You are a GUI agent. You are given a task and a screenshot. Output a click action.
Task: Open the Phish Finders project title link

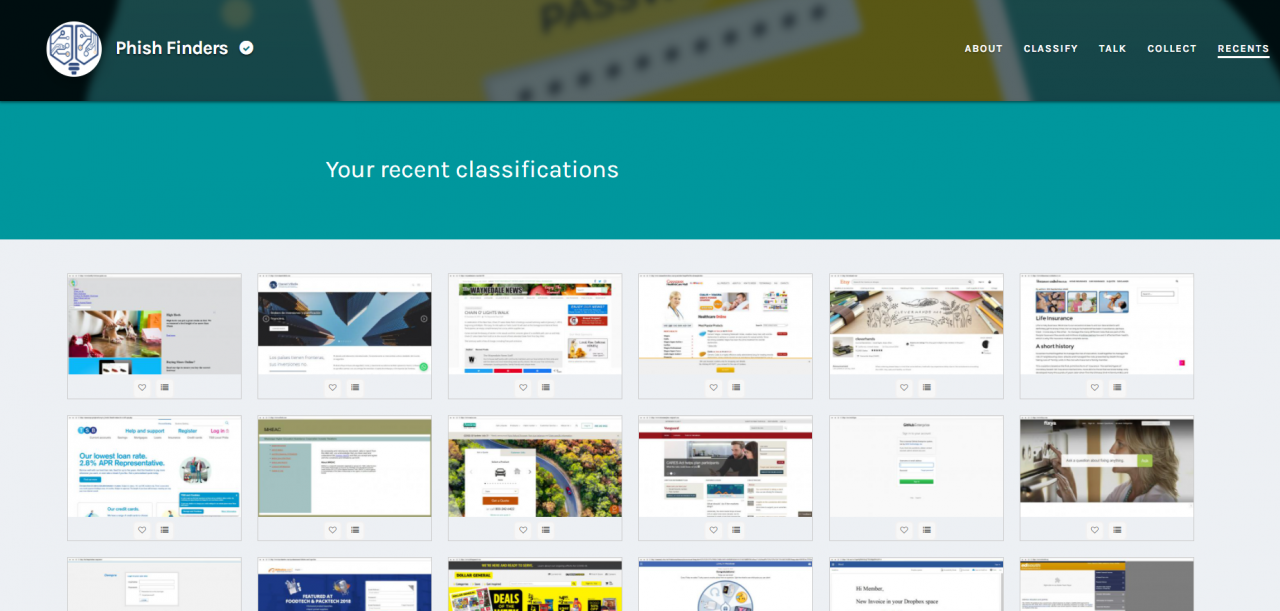(172, 48)
